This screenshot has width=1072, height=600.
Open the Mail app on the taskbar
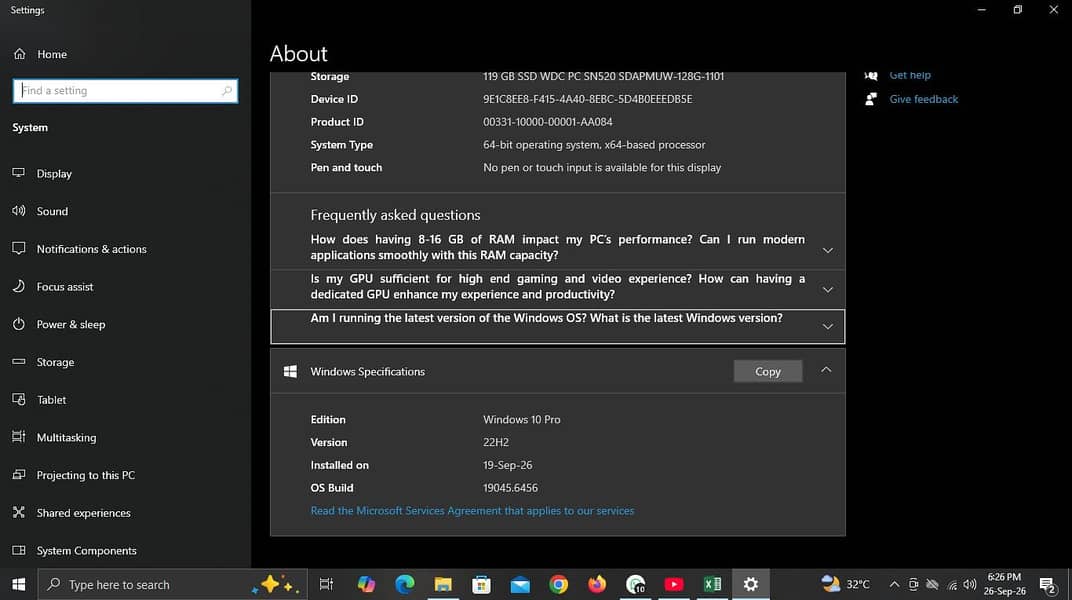pyautogui.click(x=520, y=584)
